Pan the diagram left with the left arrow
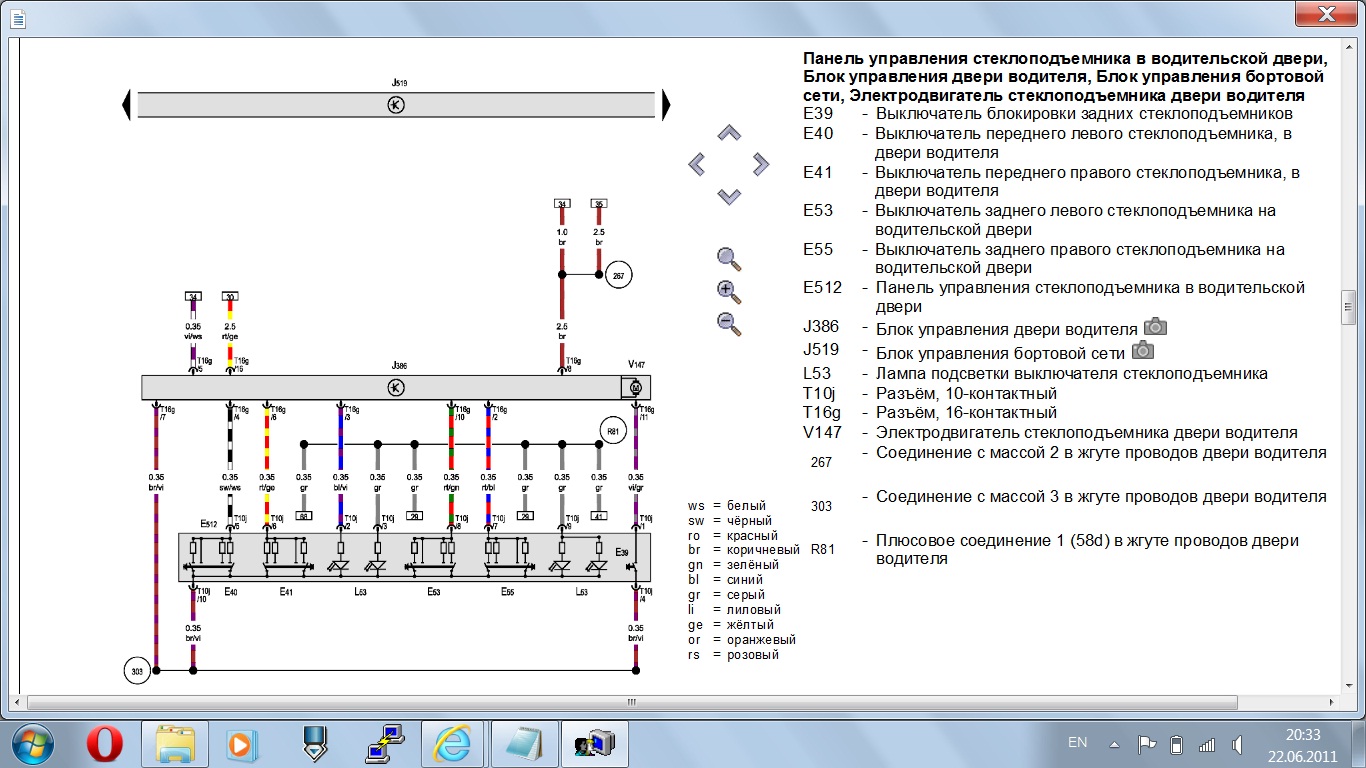 [697, 164]
